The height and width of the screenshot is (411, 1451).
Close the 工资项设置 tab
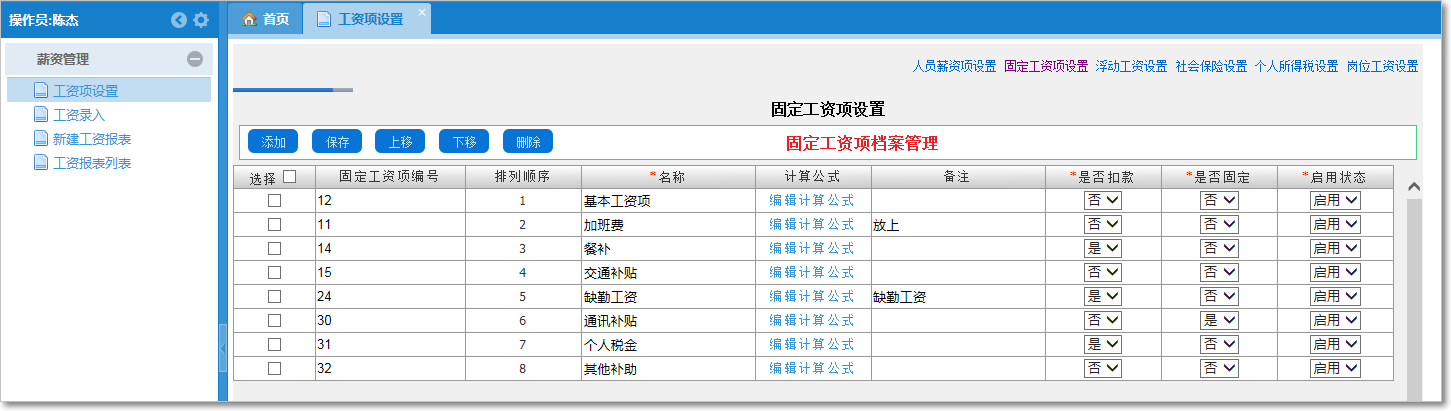422,11
